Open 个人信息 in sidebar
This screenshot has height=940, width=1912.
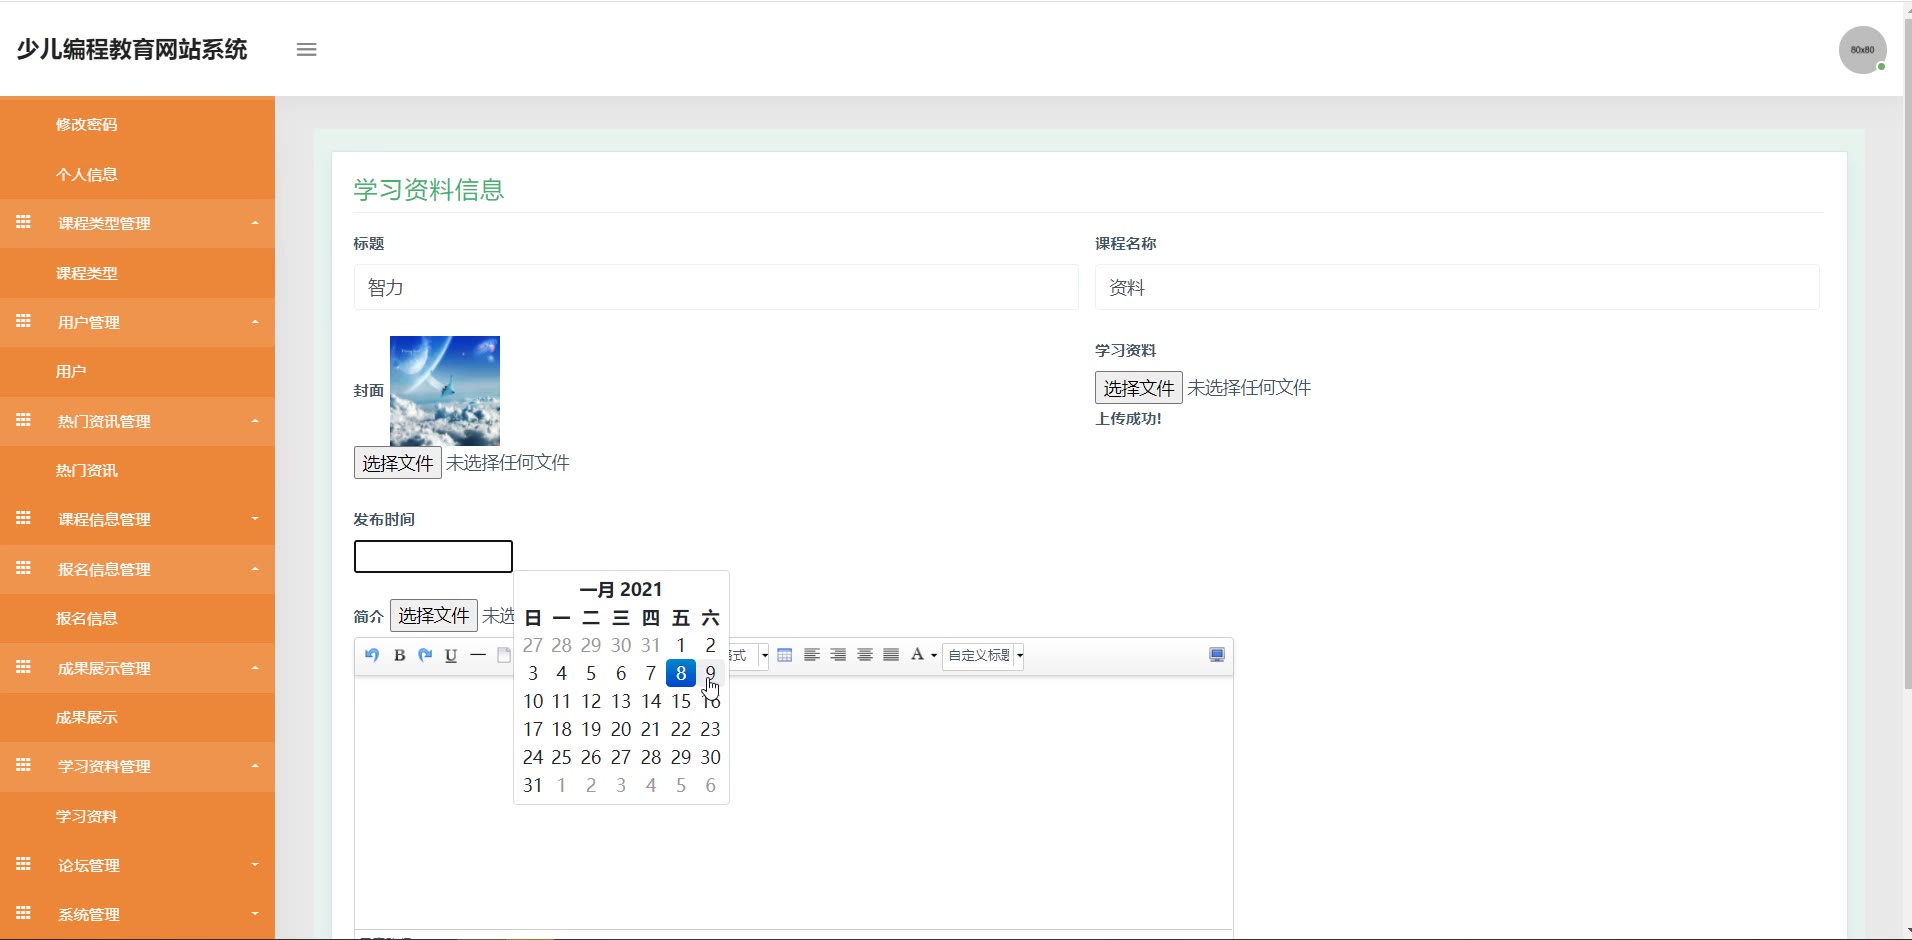tap(87, 174)
